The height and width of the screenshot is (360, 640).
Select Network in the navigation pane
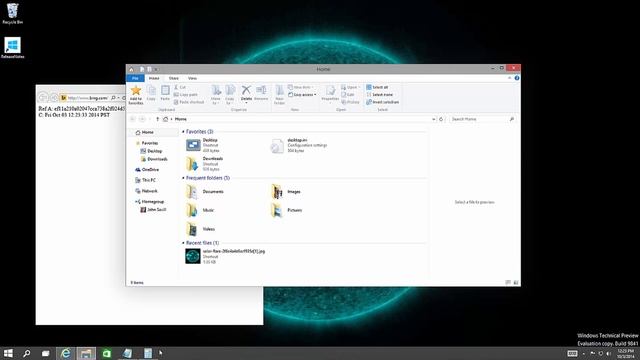point(146,191)
